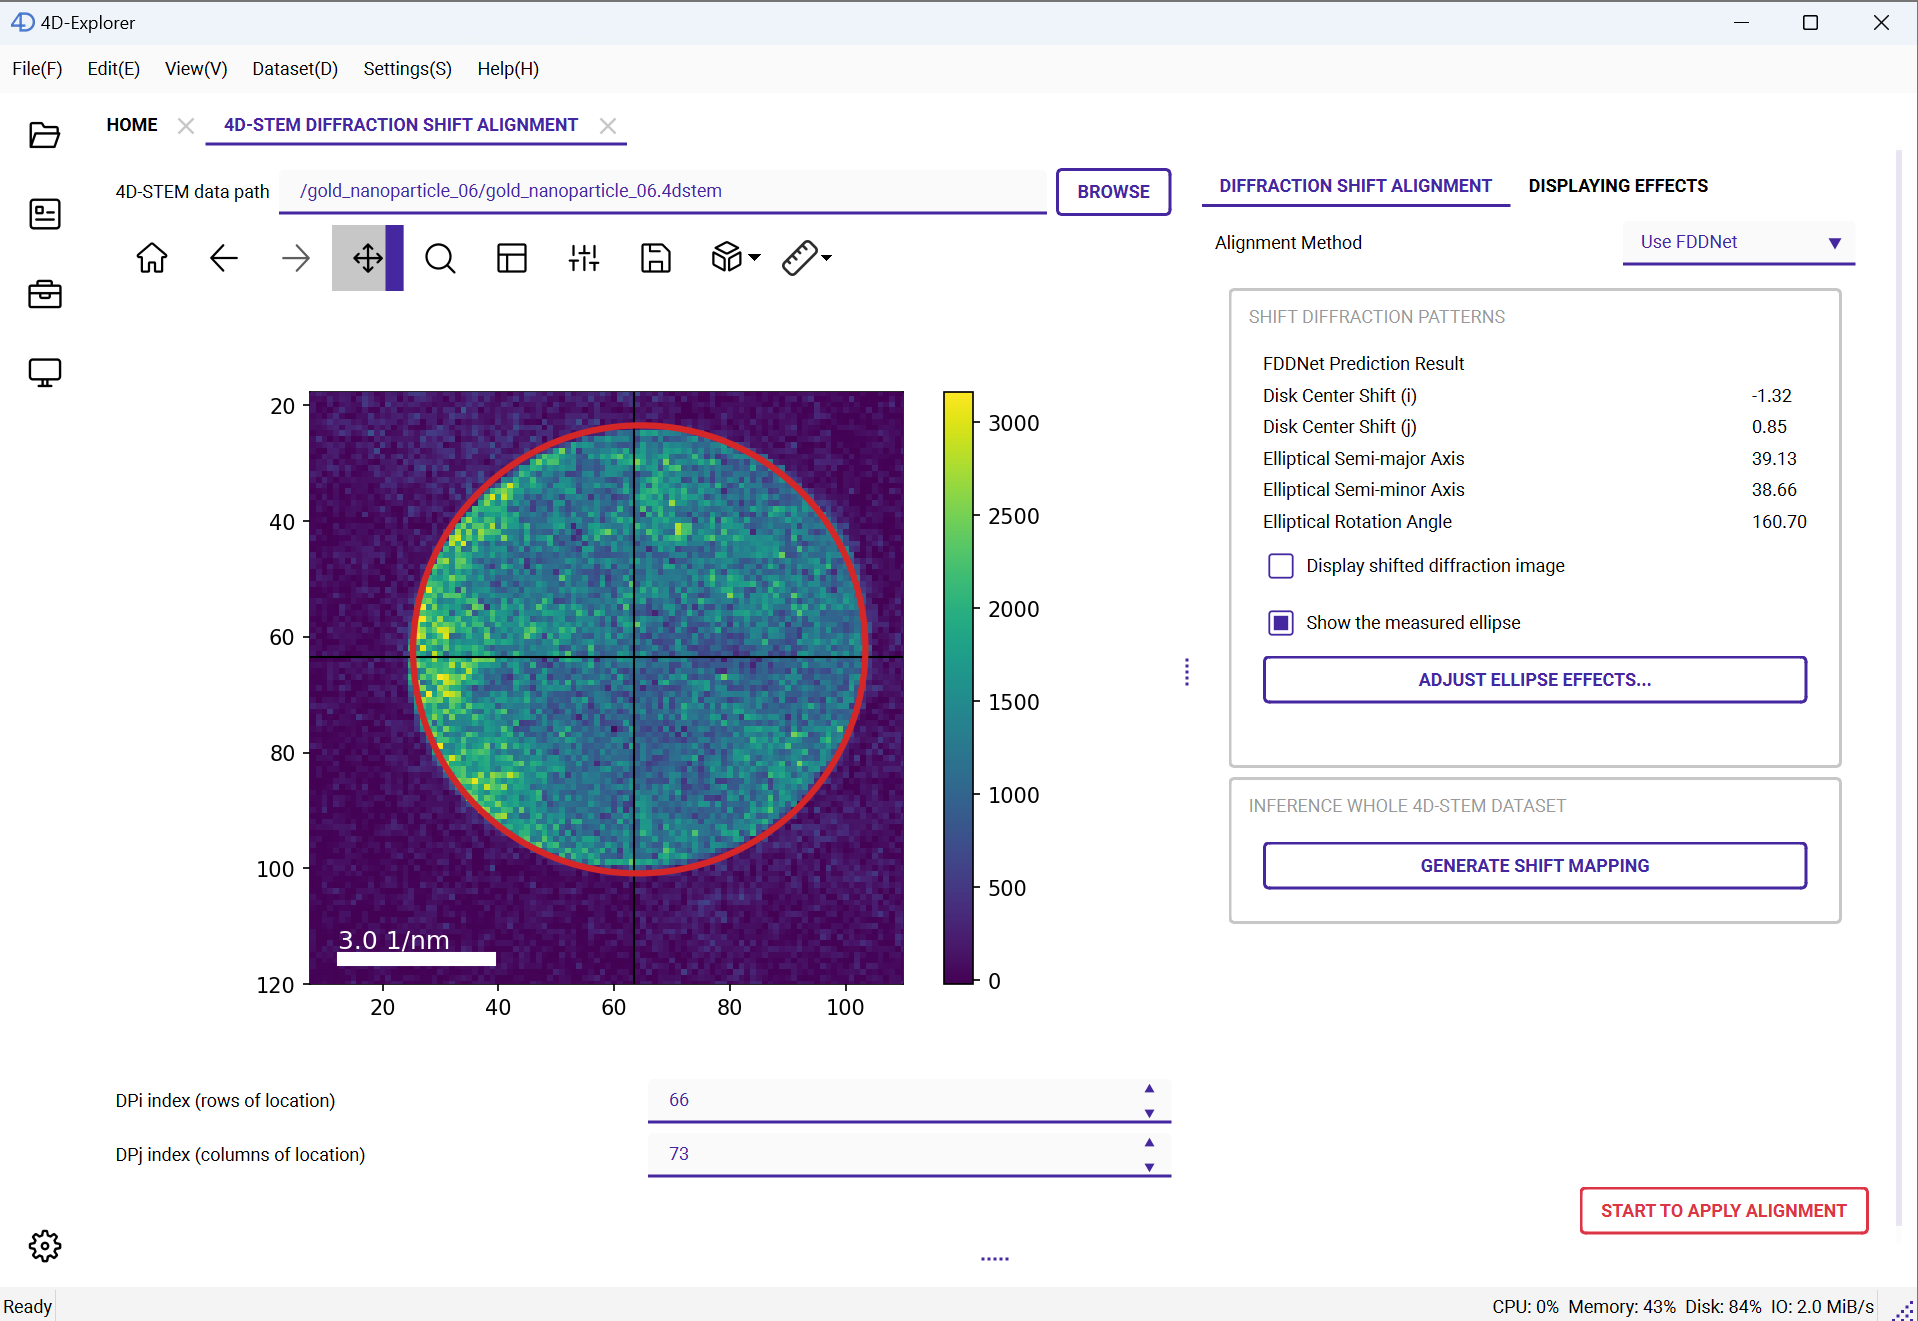Select Diffraction Shift Alignment panel tab
Viewport: 1918px width, 1321px height.
[x=1355, y=186]
